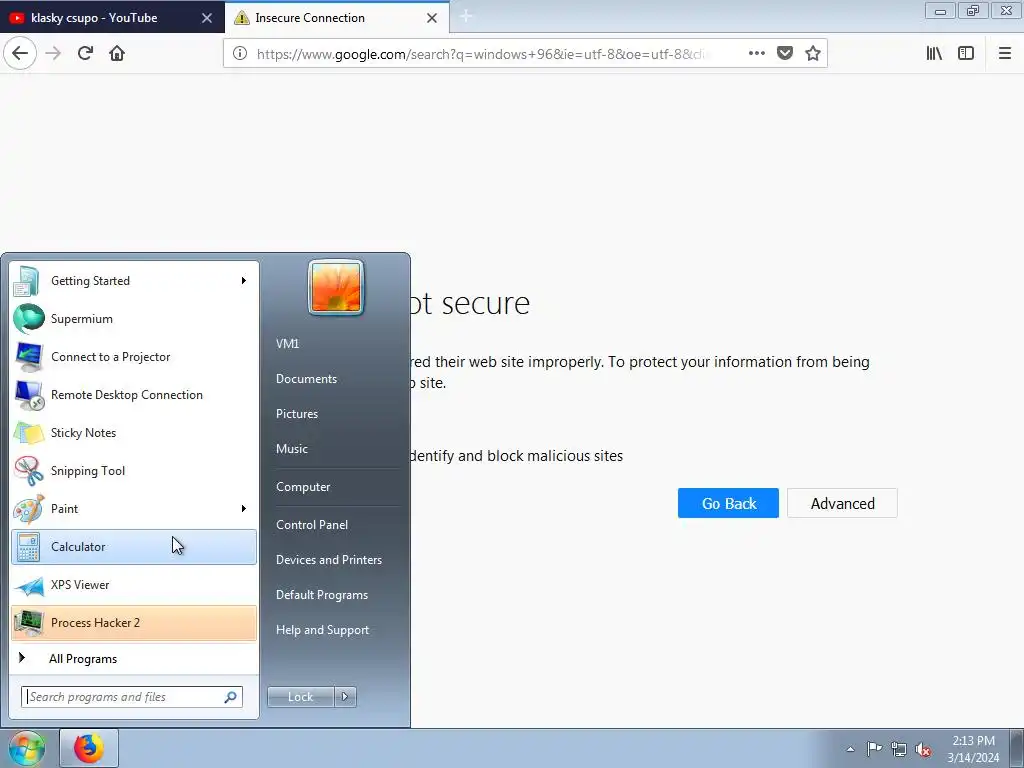Expand Paint recent files arrow
Screen dimensions: 1024x768
[244, 509]
